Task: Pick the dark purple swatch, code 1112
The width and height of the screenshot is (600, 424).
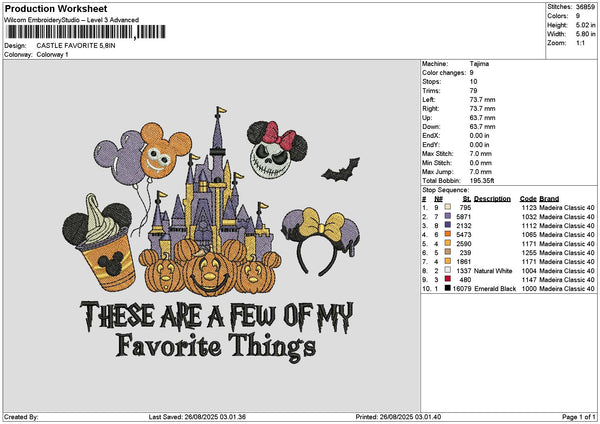Action: coord(448,225)
